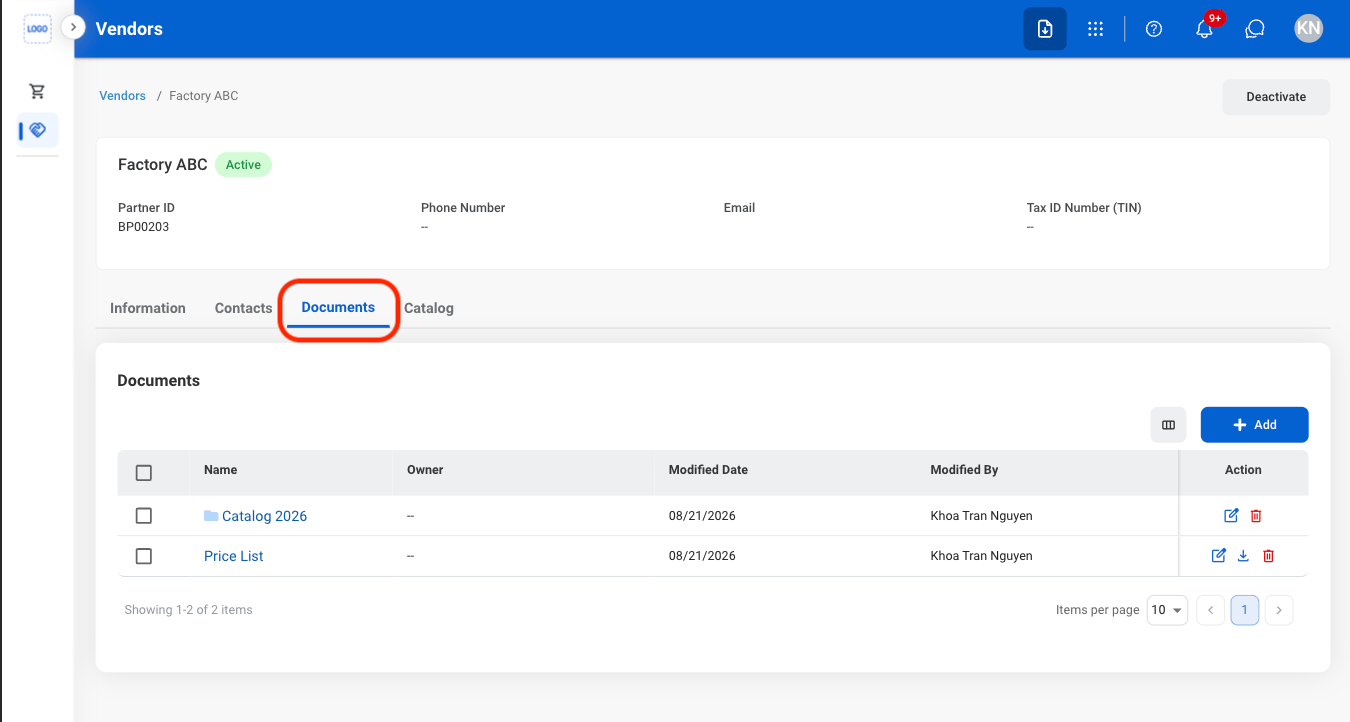Toggle column settings icon beside Add

point(1168,425)
